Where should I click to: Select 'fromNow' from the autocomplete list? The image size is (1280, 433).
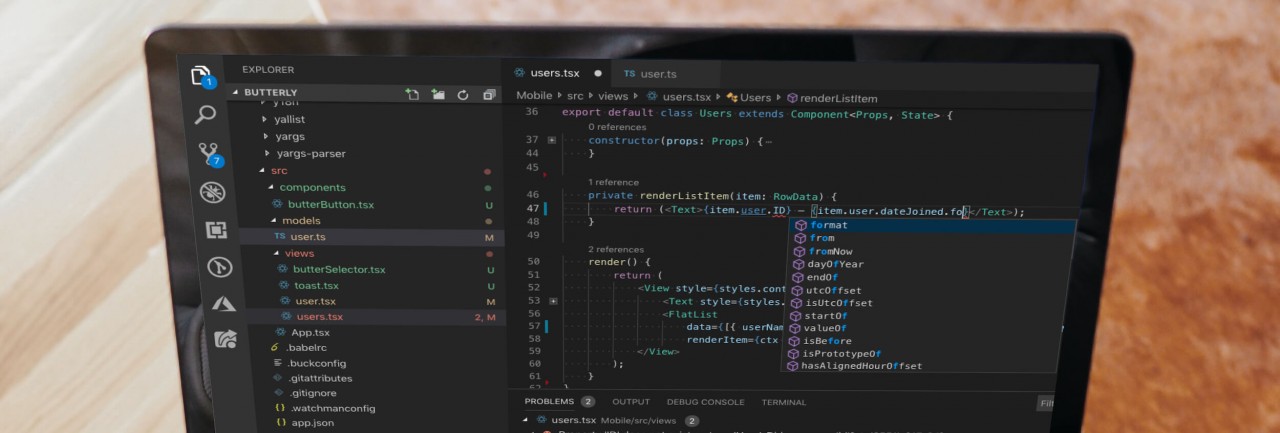coord(831,251)
